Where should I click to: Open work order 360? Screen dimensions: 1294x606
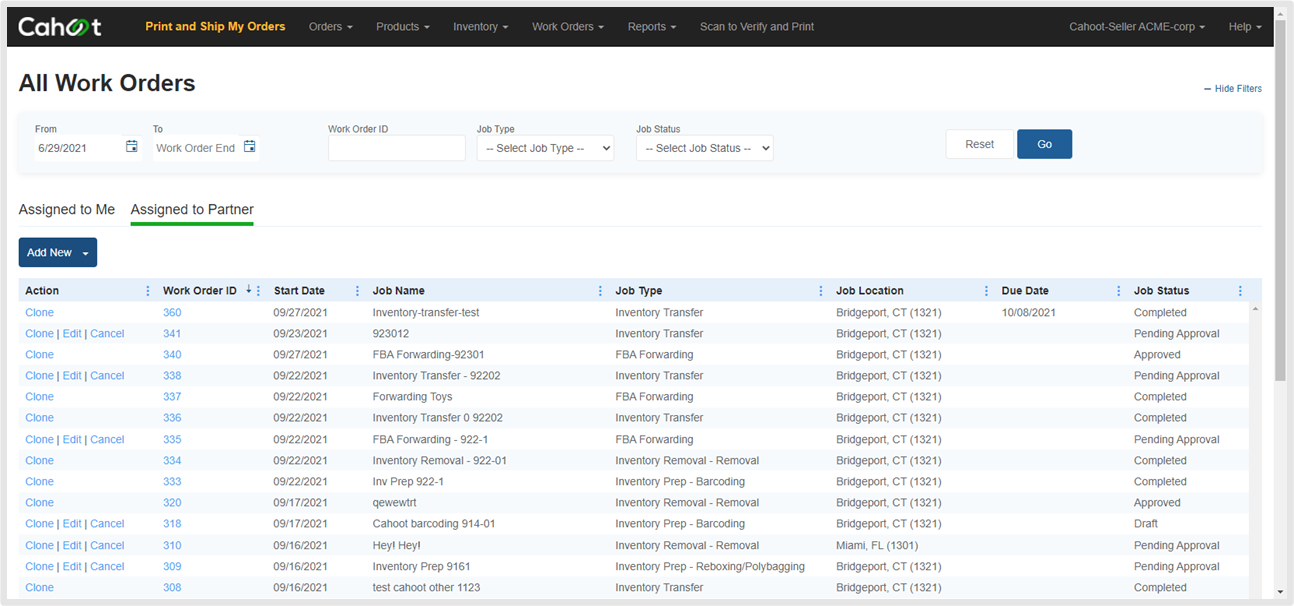[172, 313]
